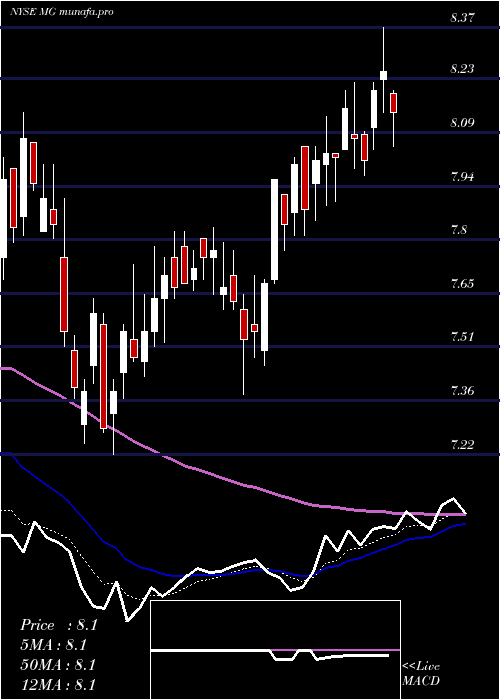Click the 8.09 price axis label
The width and height of the screenshot is (500, 700).
pos(462,123)
